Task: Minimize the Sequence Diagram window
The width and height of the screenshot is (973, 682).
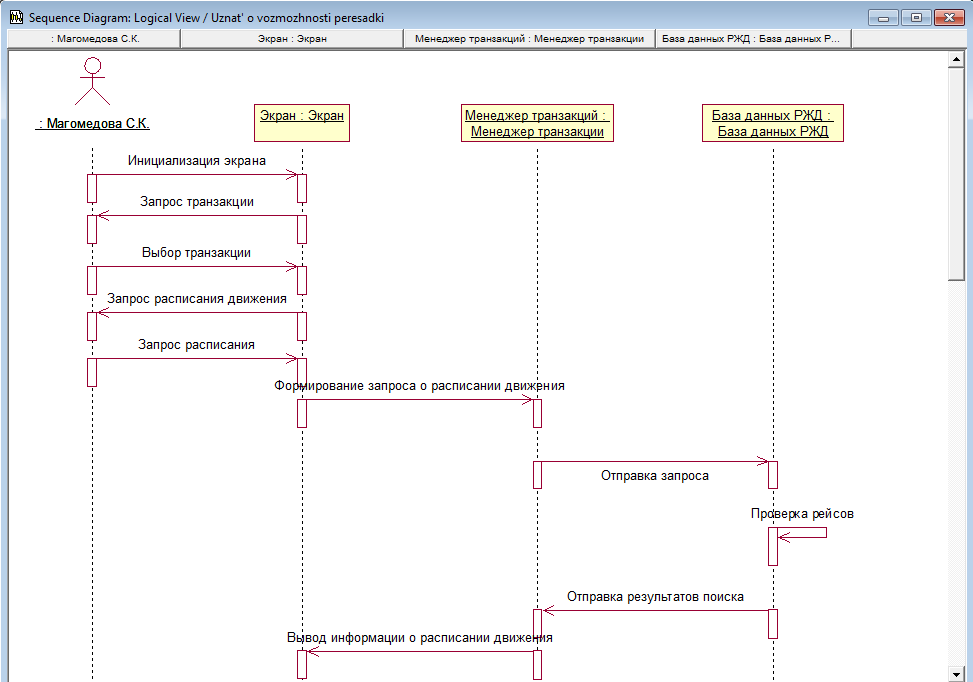Action: 883,17
